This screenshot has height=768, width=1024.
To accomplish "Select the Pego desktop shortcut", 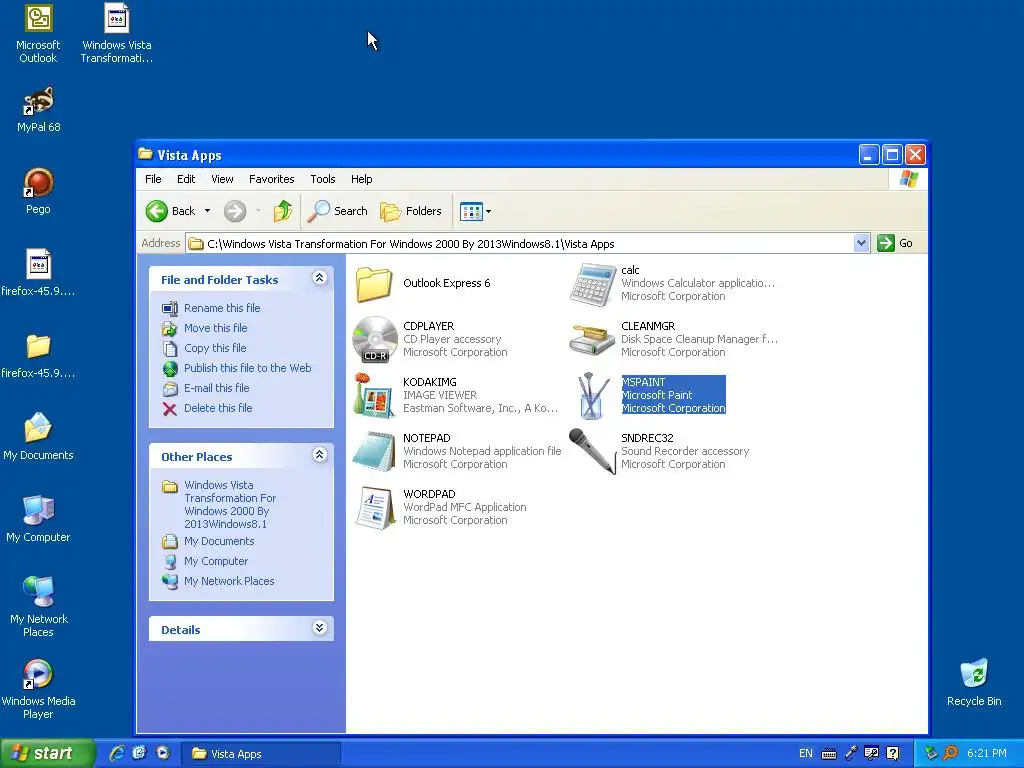I will (x=38, y=191).
